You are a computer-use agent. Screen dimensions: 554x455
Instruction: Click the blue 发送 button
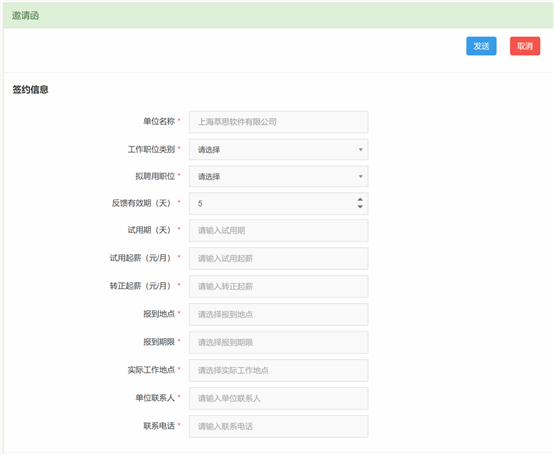coord(481,46)
